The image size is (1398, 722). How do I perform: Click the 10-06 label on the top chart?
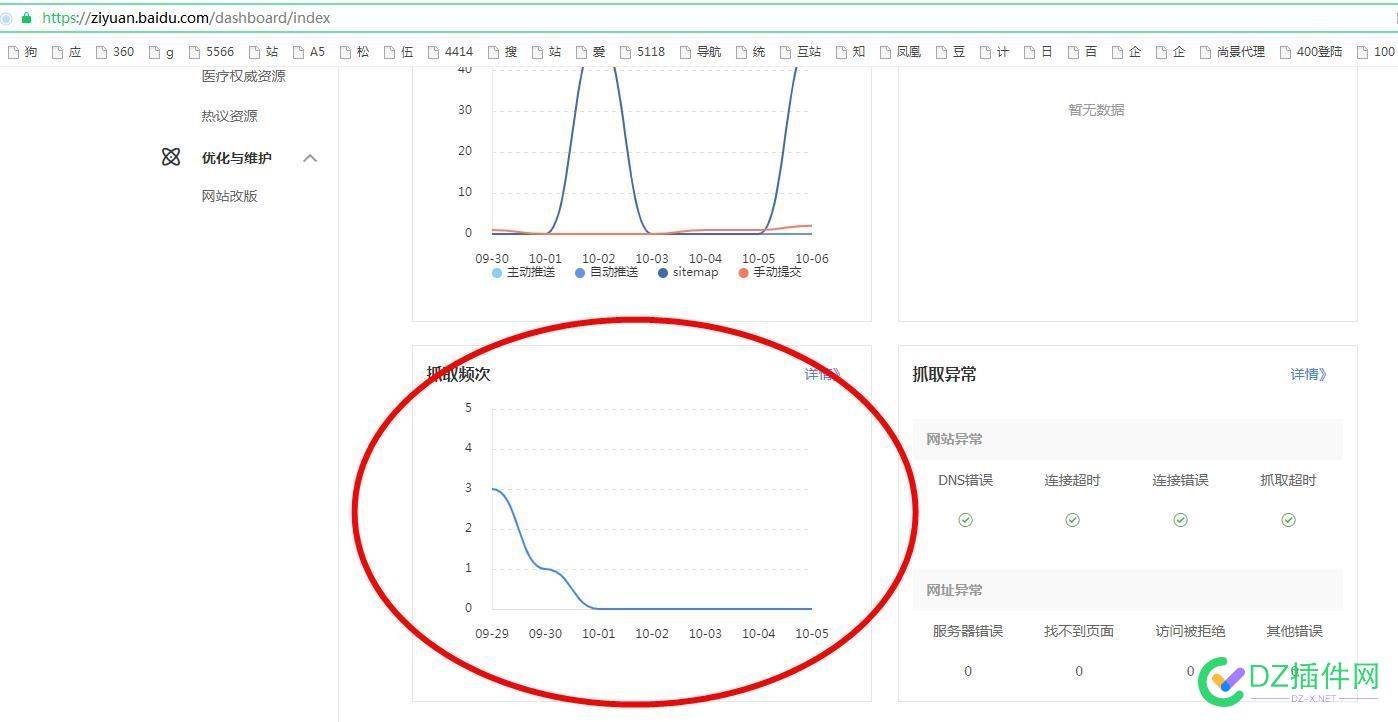(x=811, y=258)
